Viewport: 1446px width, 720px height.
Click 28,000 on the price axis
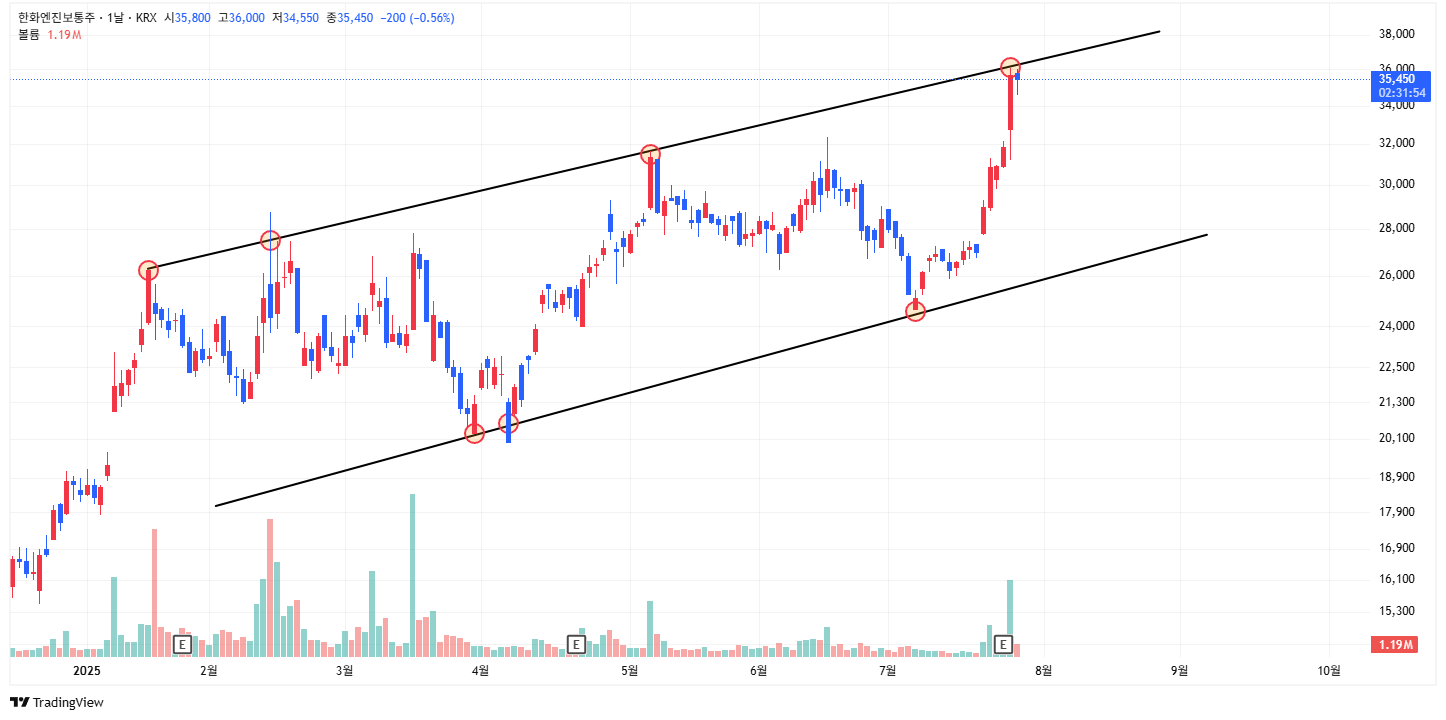[x=1396, y=228]
